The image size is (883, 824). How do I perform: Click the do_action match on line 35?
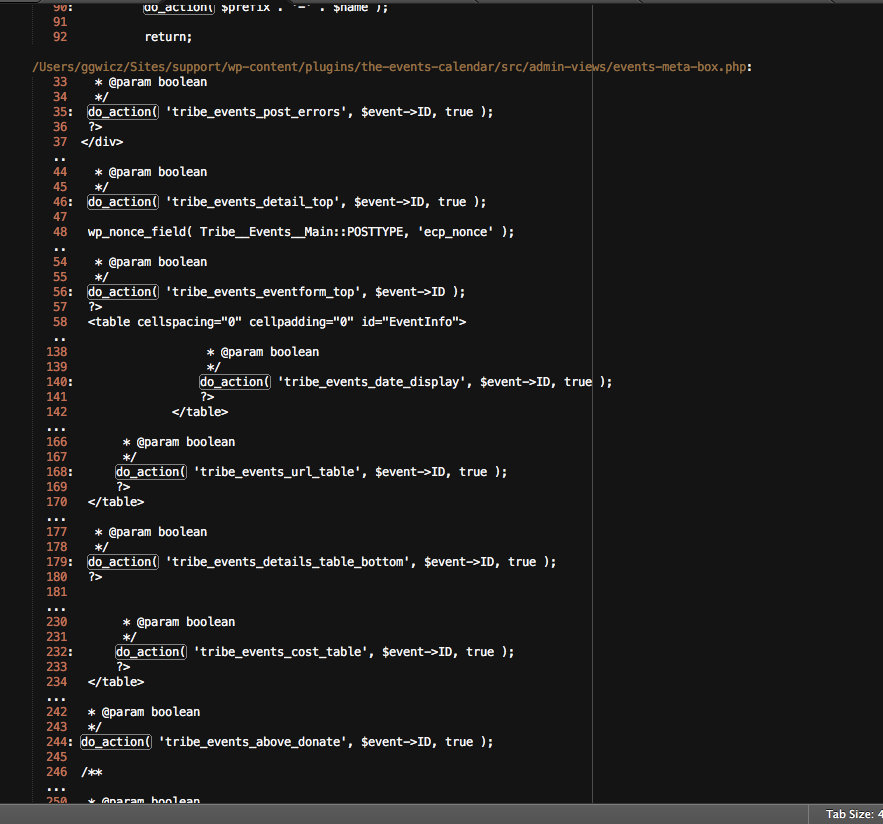[x=122, y=112]
